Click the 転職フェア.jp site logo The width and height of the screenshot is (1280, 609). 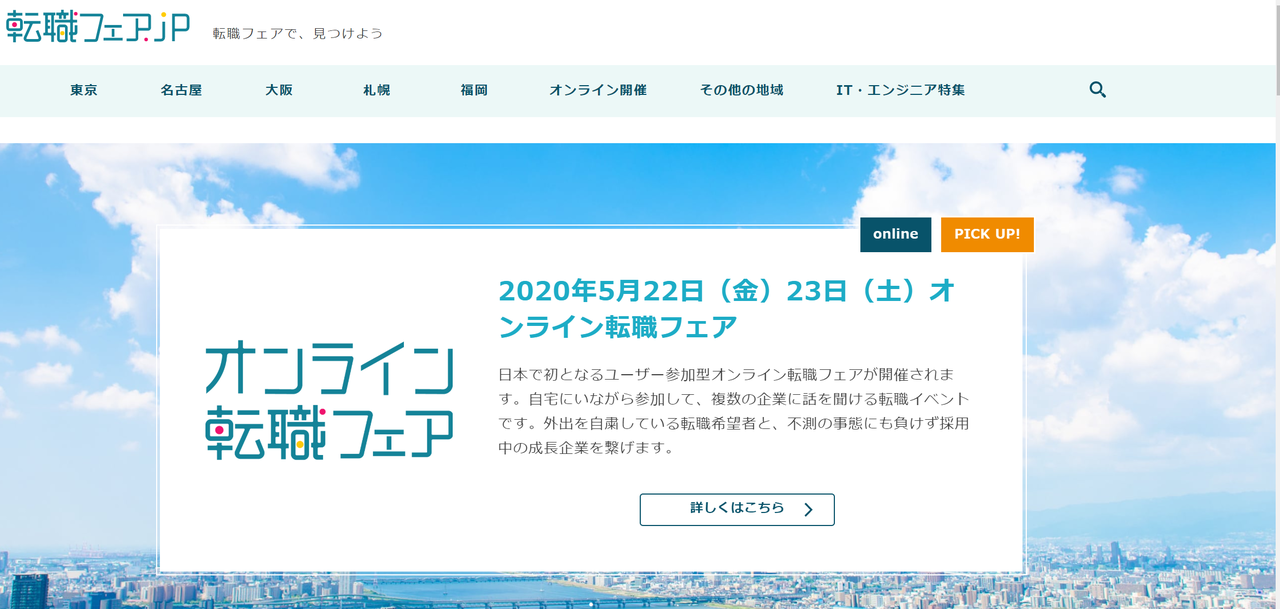point(95,27)
